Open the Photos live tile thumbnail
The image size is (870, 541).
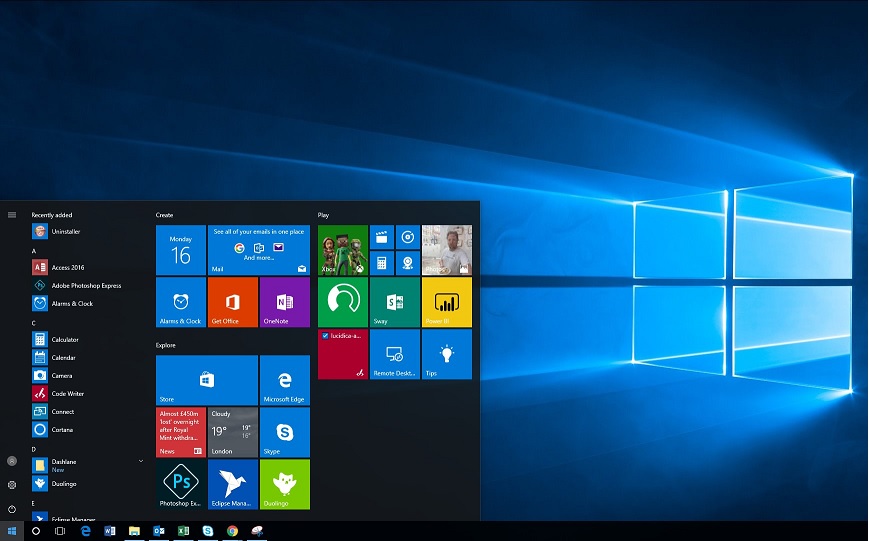(446, 250)
